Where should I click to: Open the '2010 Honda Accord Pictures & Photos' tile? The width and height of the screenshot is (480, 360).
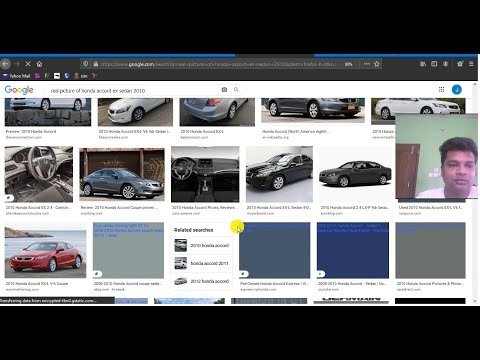click(x=430, y=250)
